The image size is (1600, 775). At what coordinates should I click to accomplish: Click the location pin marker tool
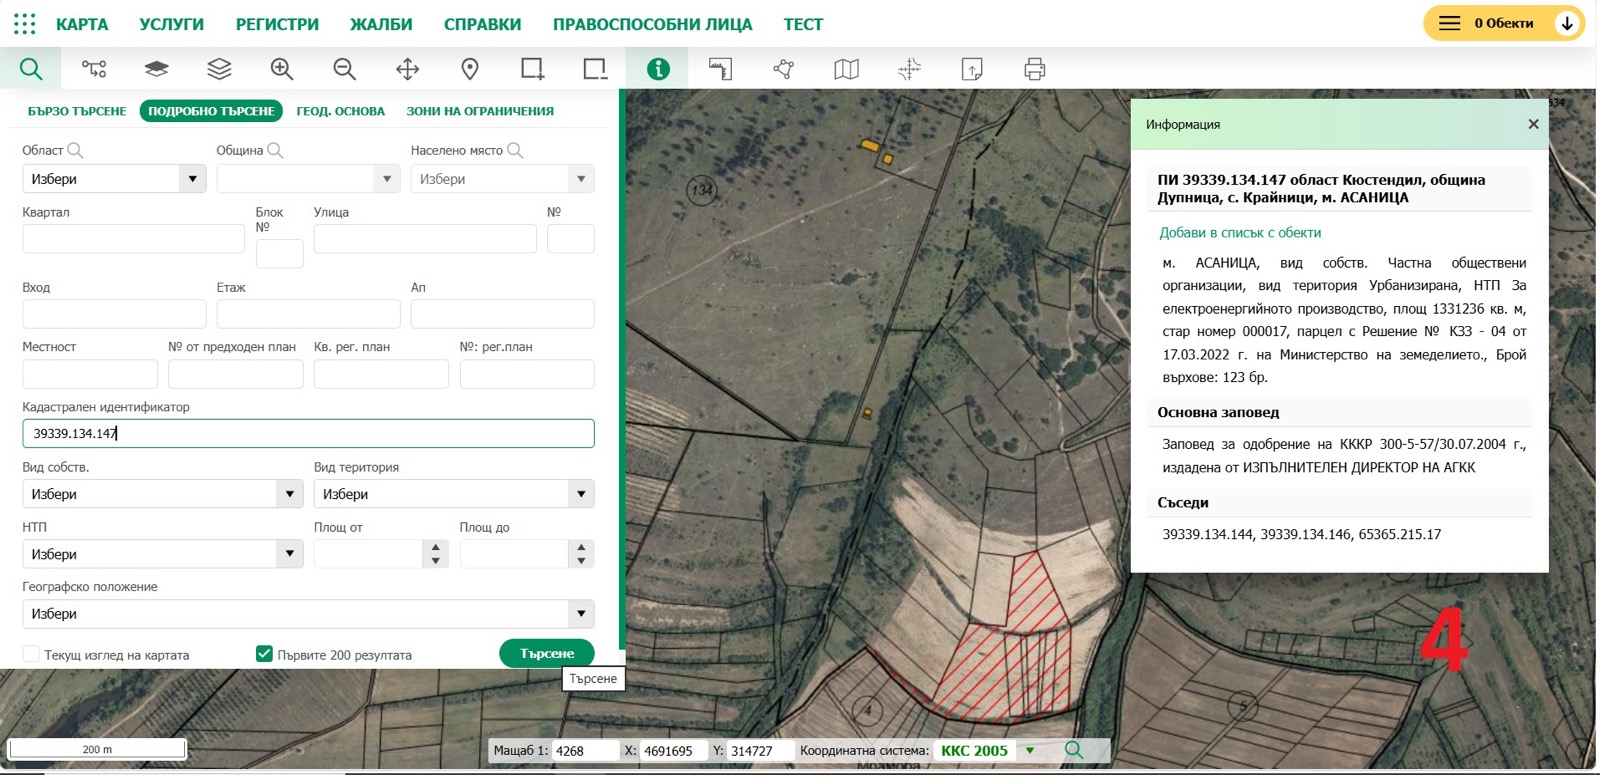click(x=470, y=69)
